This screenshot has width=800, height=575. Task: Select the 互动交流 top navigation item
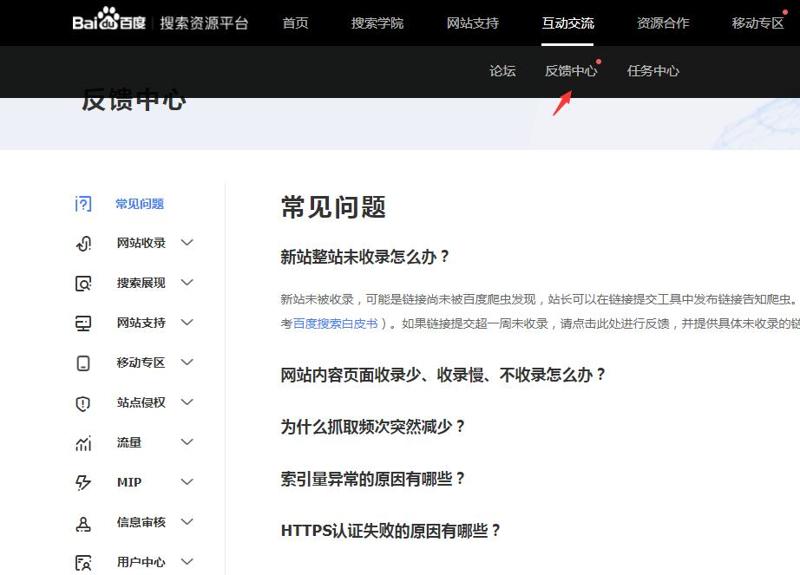click(568, 23)
